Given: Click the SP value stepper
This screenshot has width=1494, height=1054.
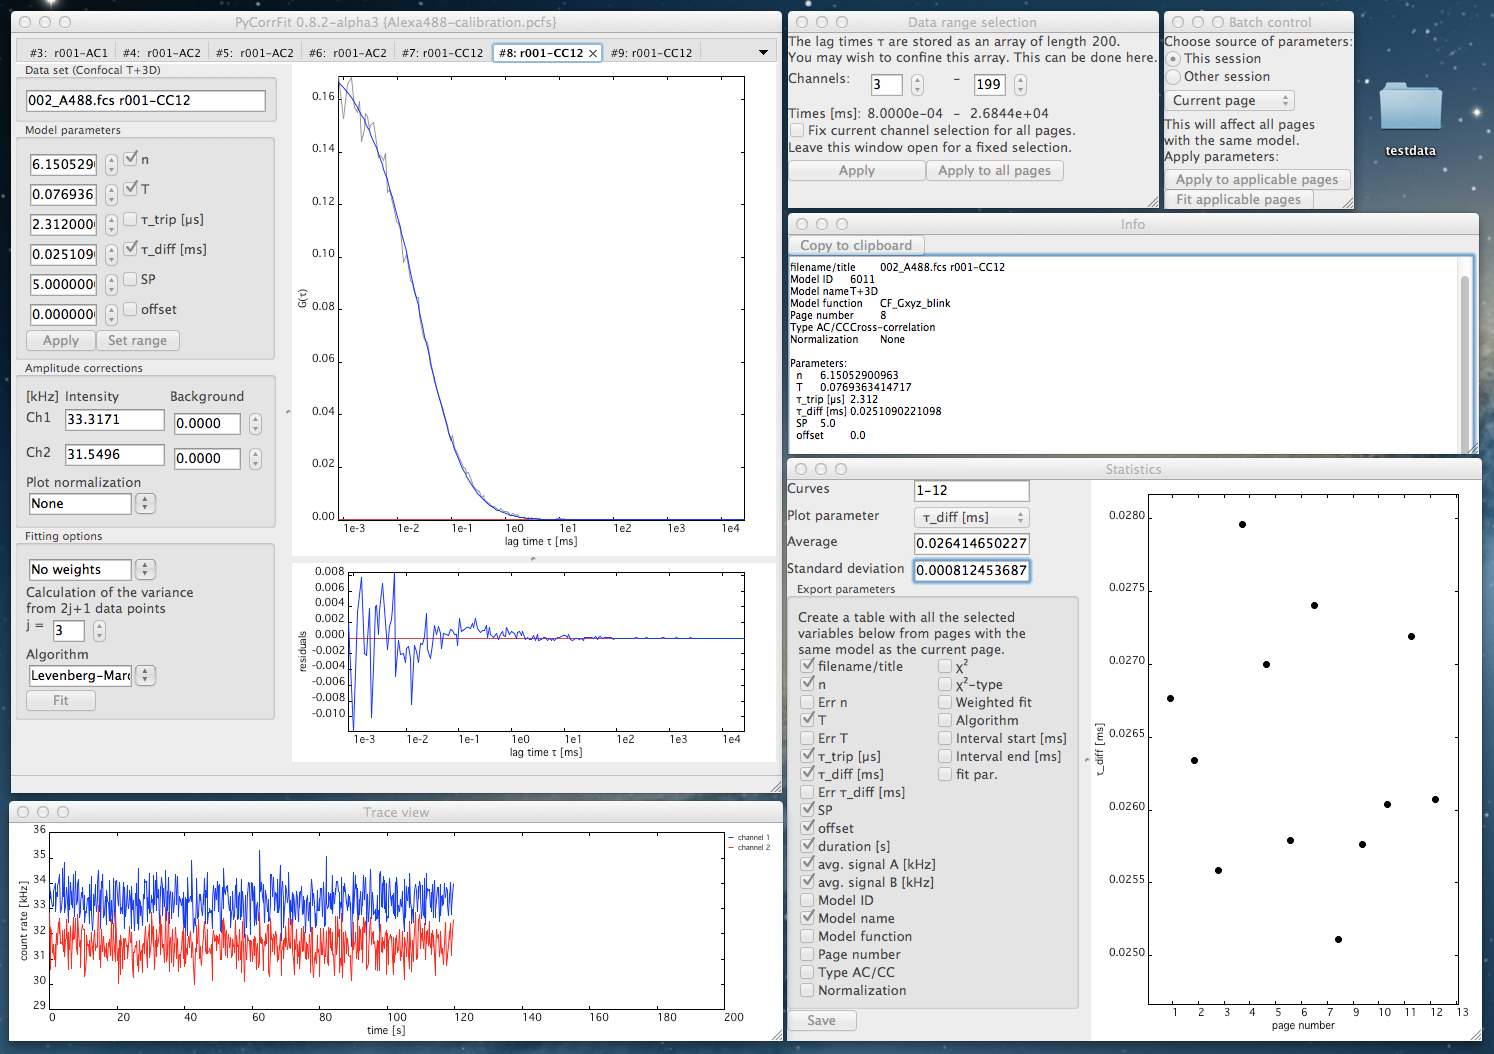Looking at the screenshot, I should click(111, 284).
